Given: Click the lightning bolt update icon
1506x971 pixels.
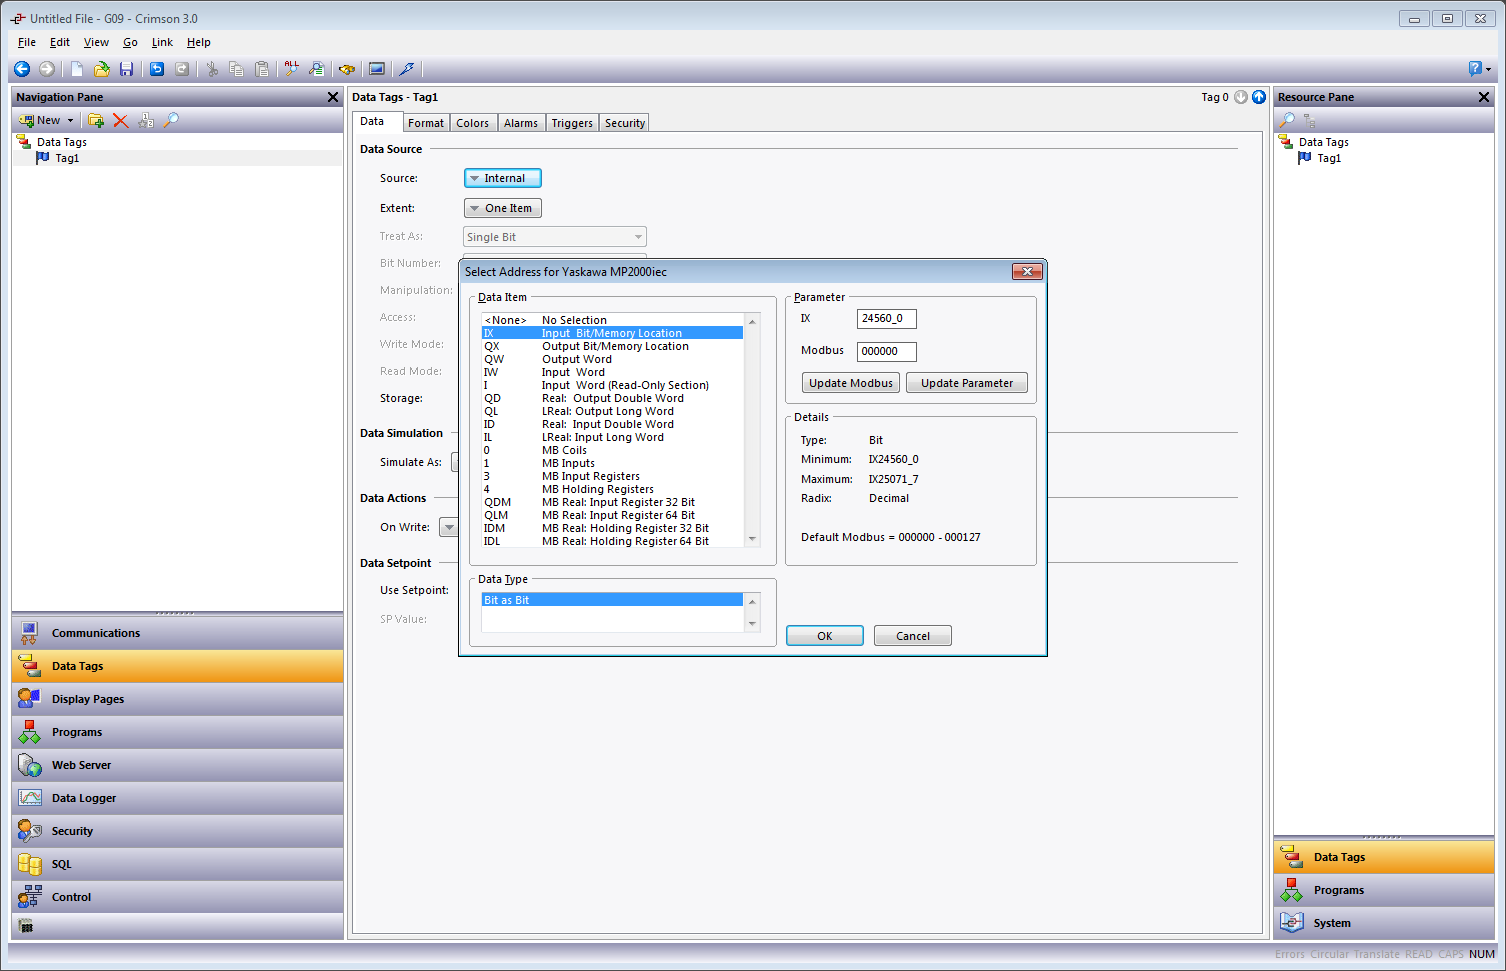Looking at the screenshot, I should click(x=407, y=69).
